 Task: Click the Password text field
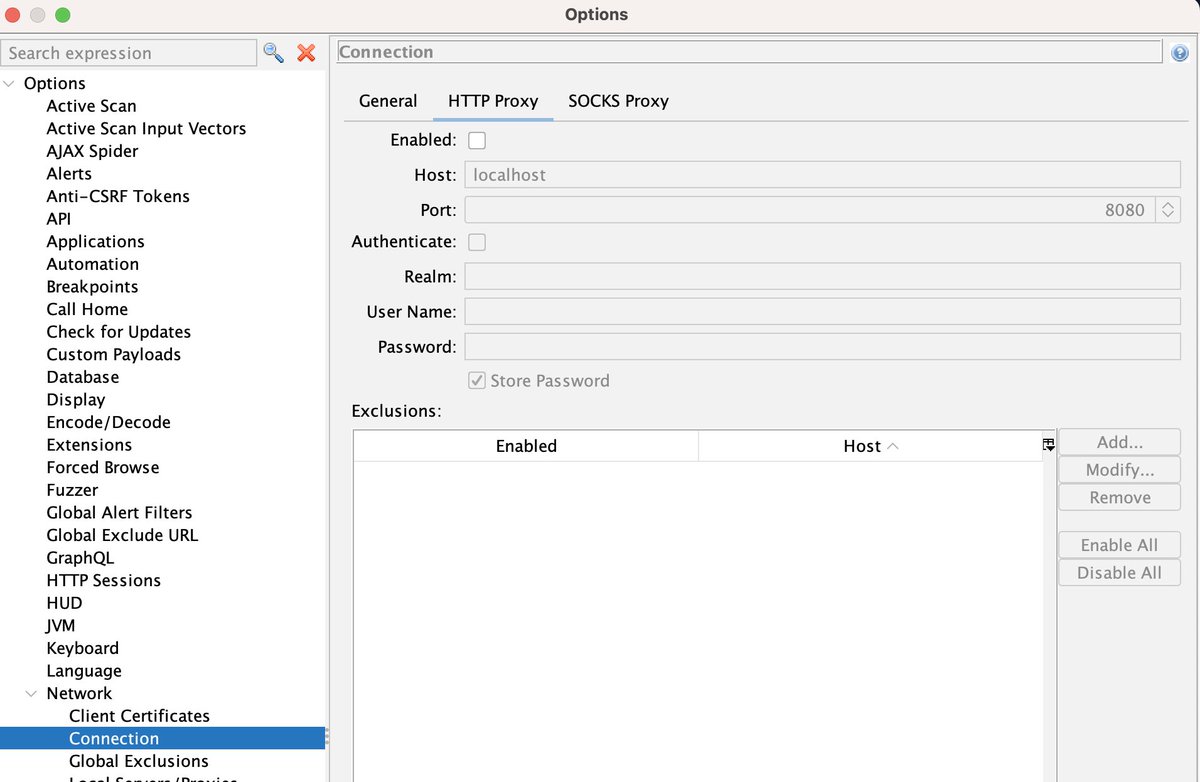tap(822, 347)
